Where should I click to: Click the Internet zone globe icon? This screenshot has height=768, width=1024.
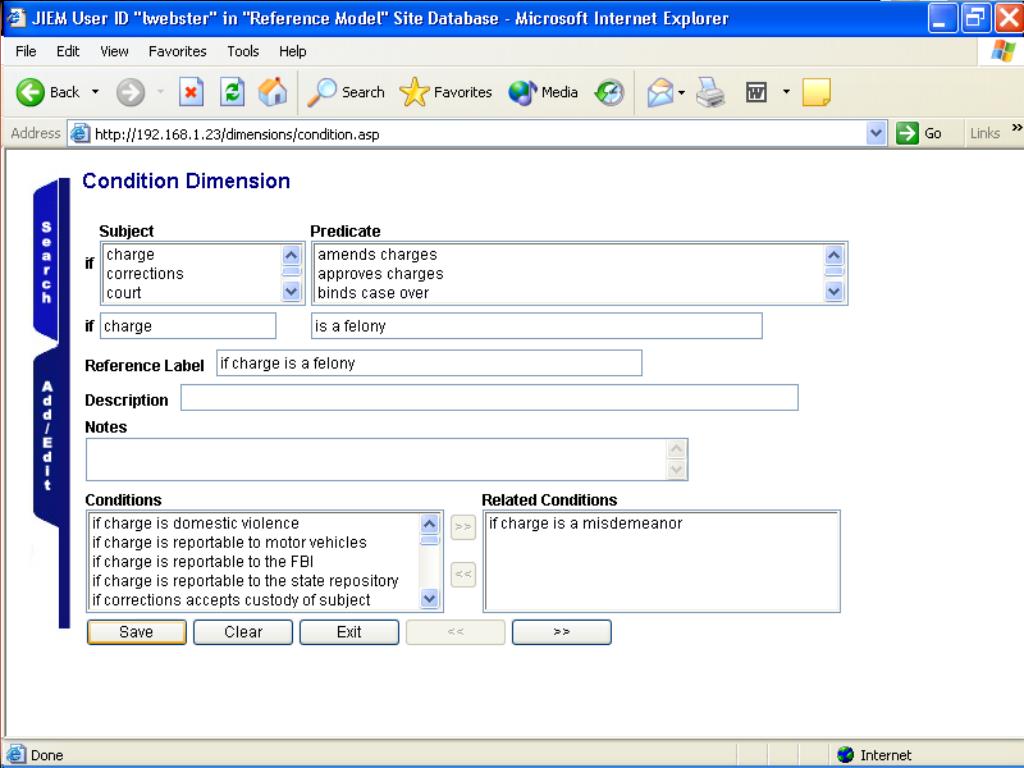(845, 755)
